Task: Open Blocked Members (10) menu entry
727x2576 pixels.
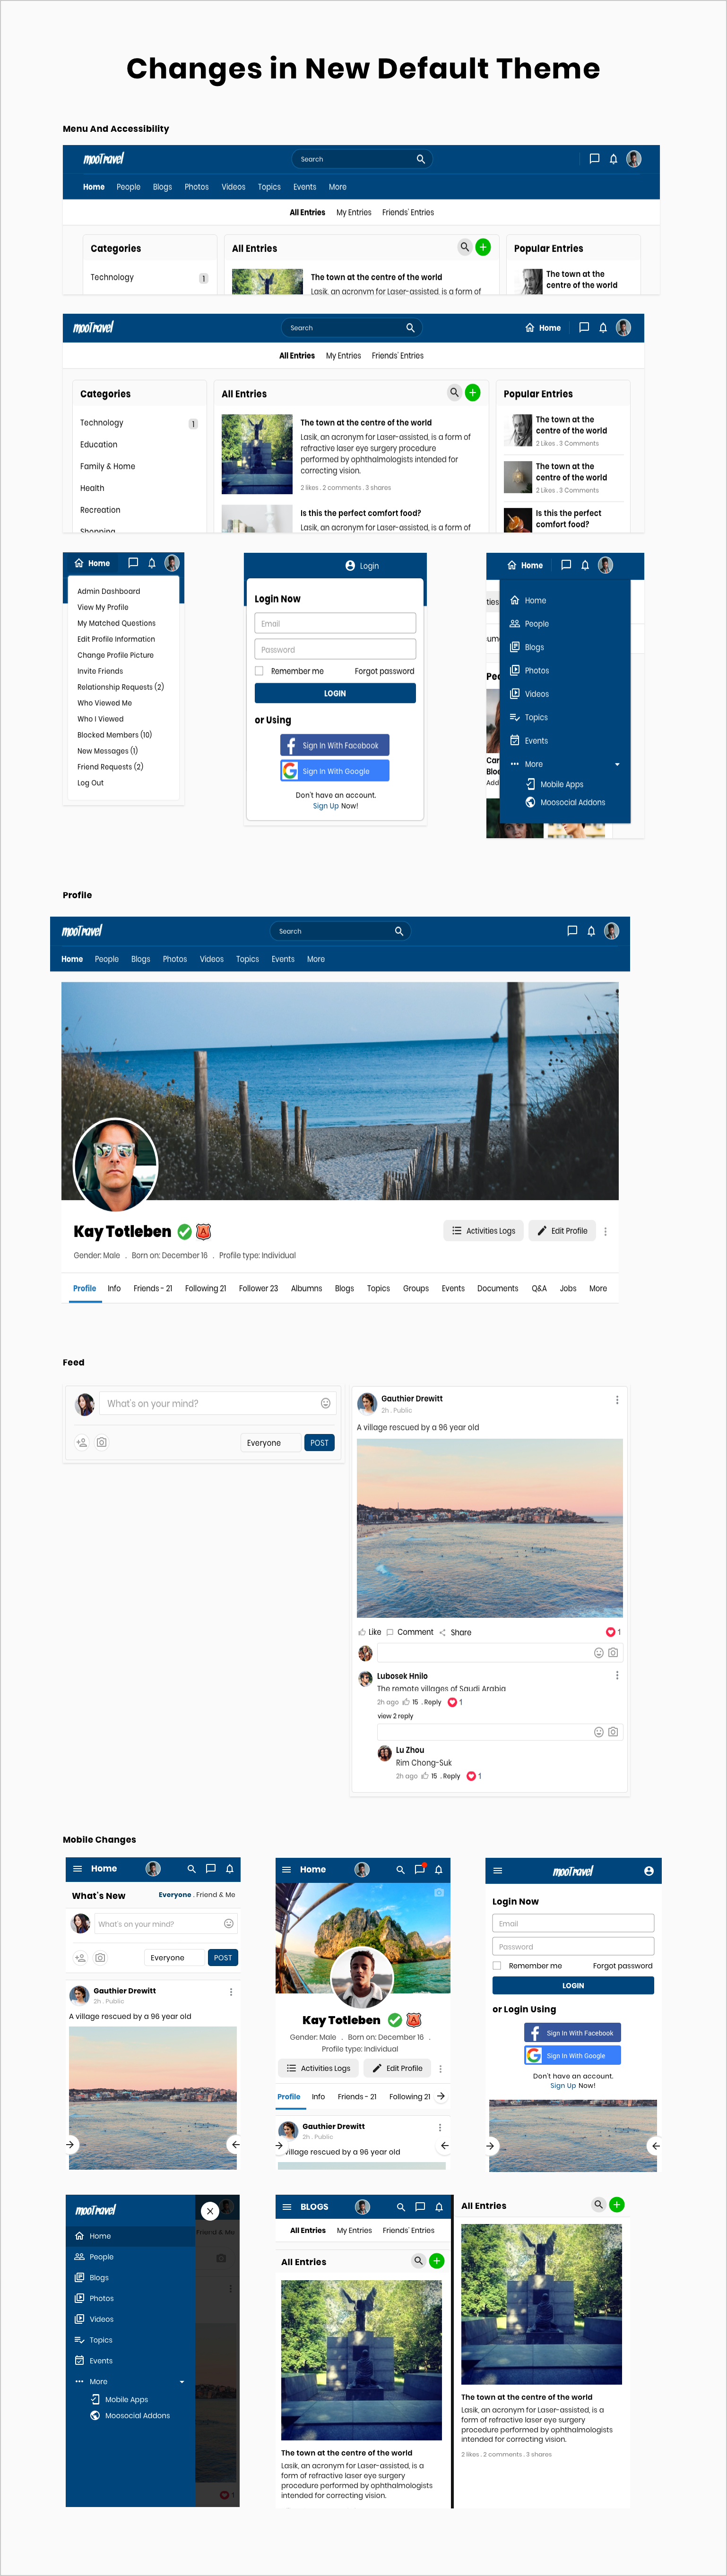Action: coord(115,735)
